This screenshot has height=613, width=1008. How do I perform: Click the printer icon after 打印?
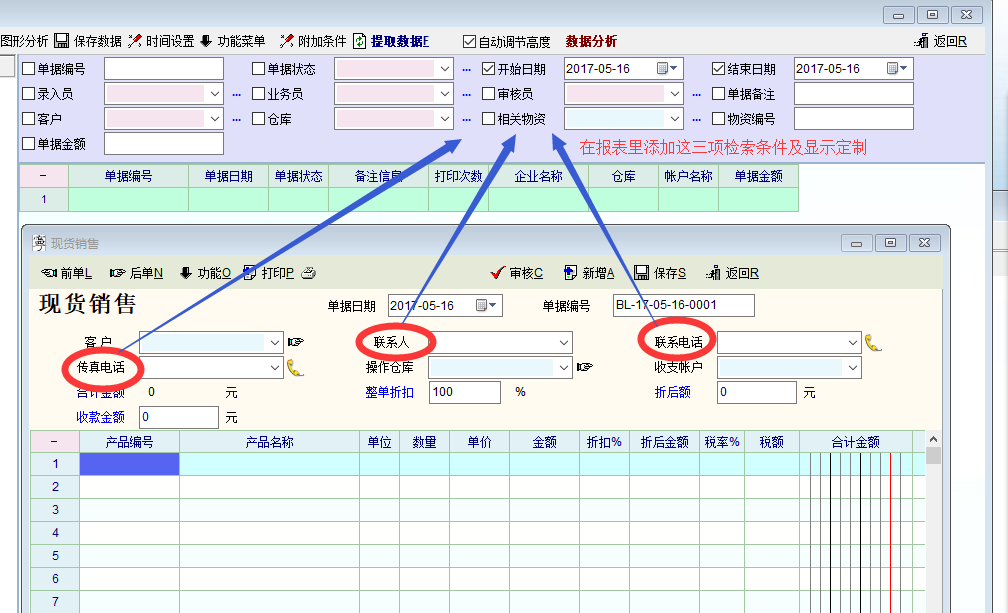coord(309,273)
